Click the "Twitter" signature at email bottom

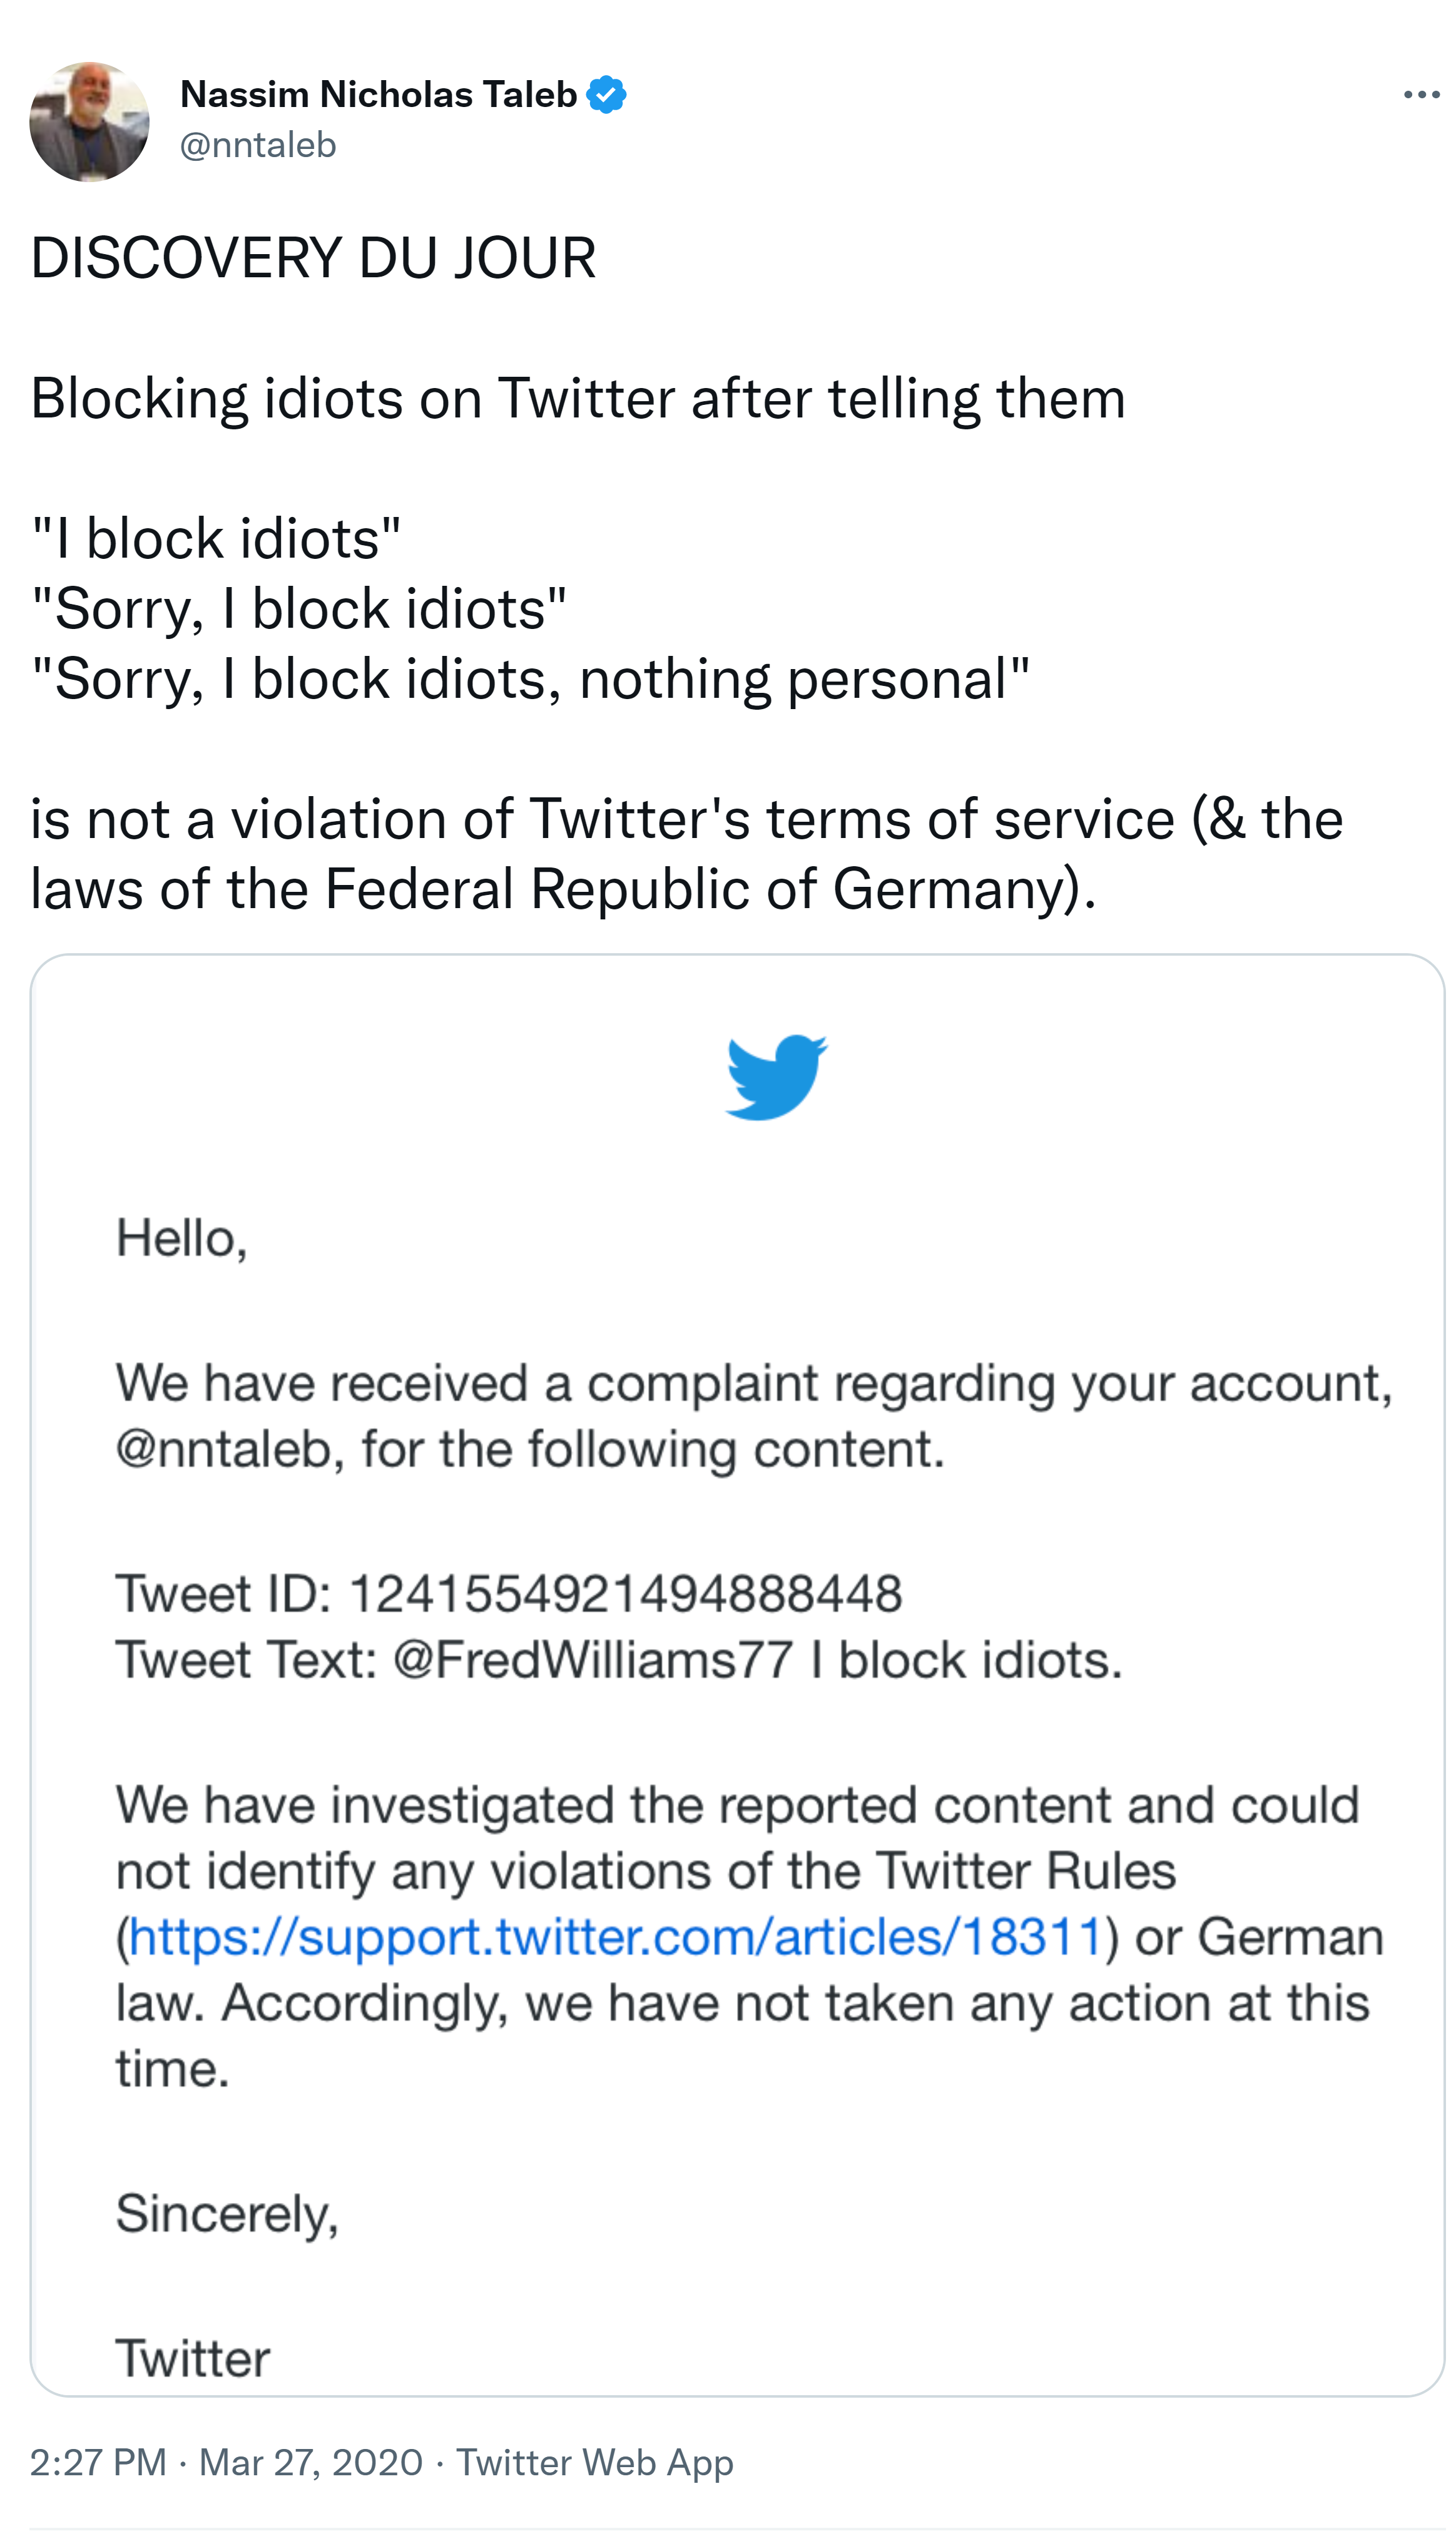pos(193,2359)
